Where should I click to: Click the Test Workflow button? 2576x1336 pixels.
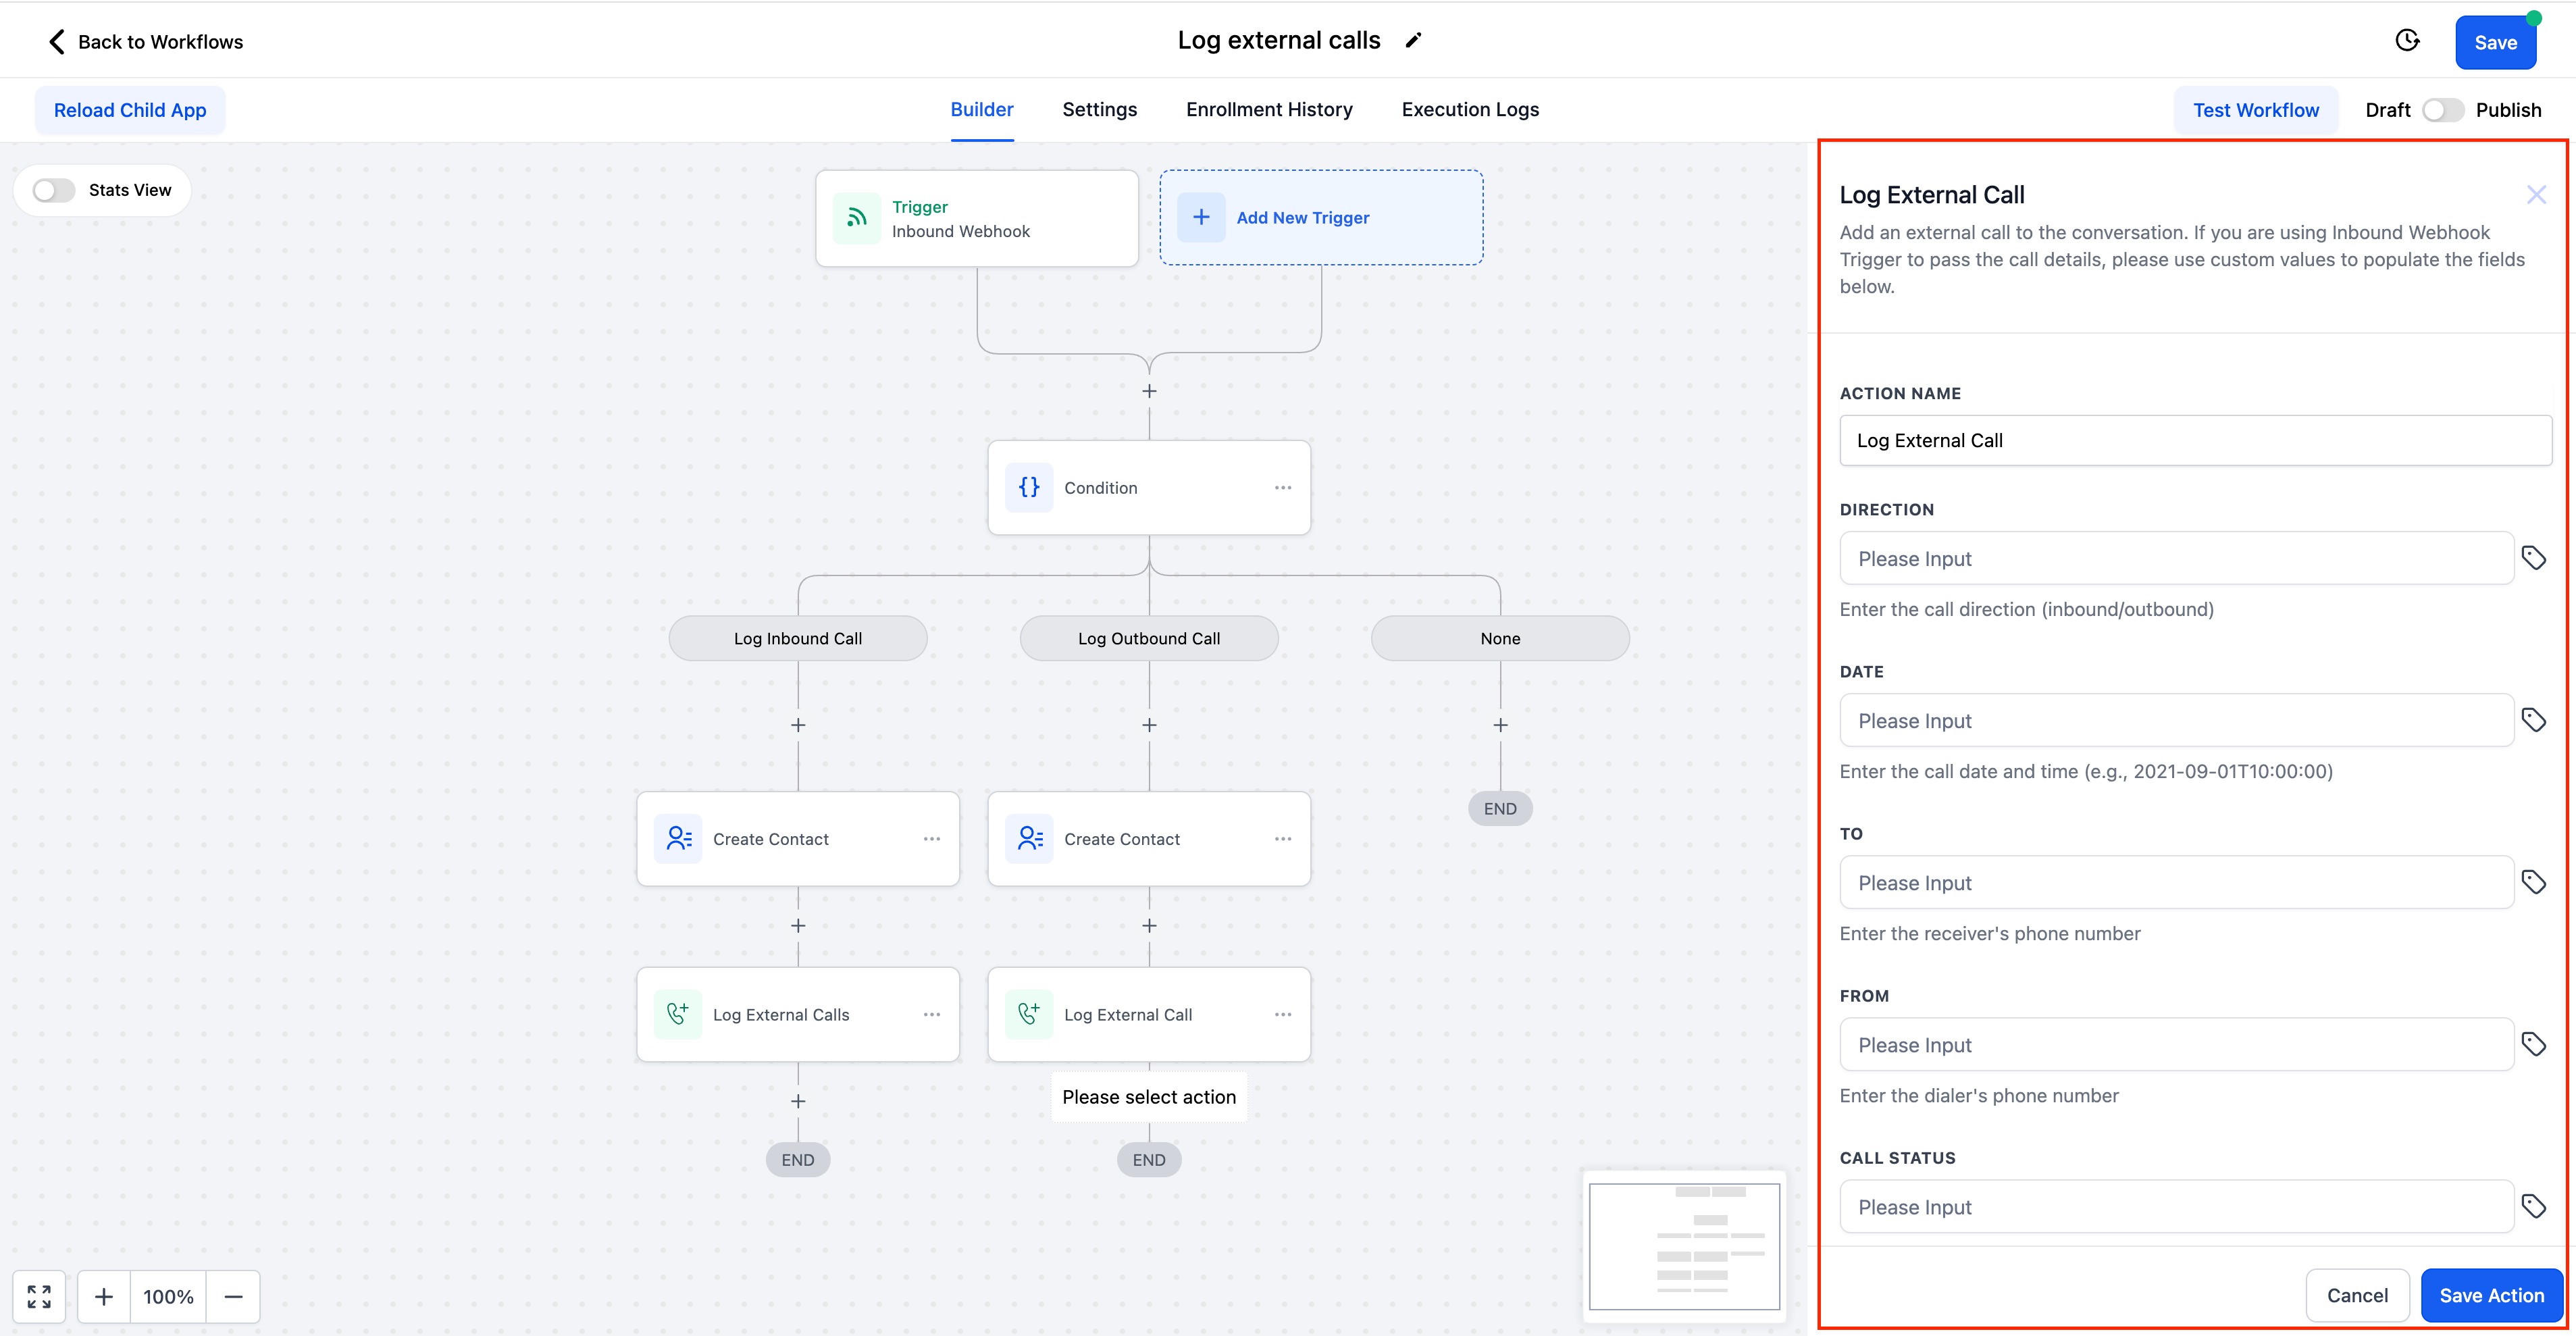pyautogui.click(x=2255, y=110)
